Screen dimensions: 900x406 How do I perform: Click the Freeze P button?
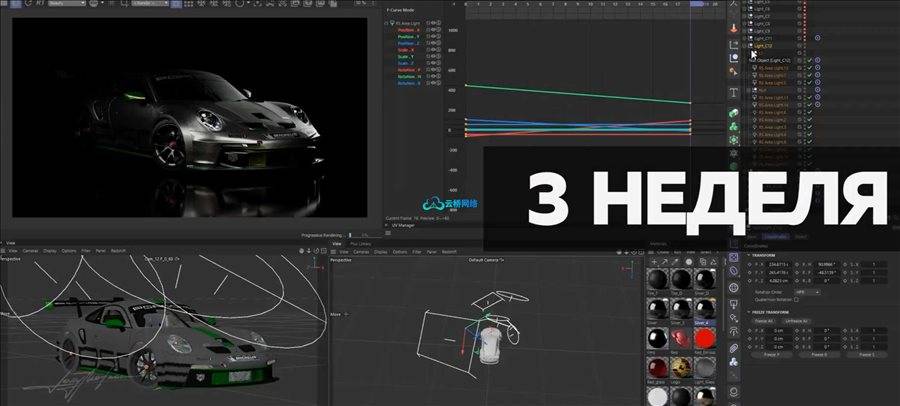771,355
